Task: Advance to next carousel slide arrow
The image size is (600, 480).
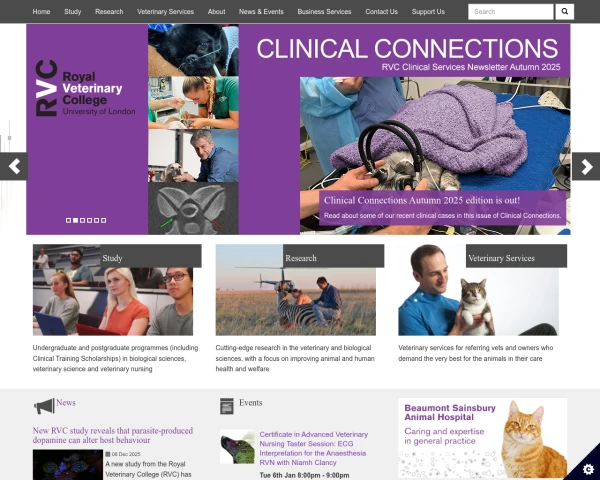Action: pyautogui.click(x=586, y=166)
